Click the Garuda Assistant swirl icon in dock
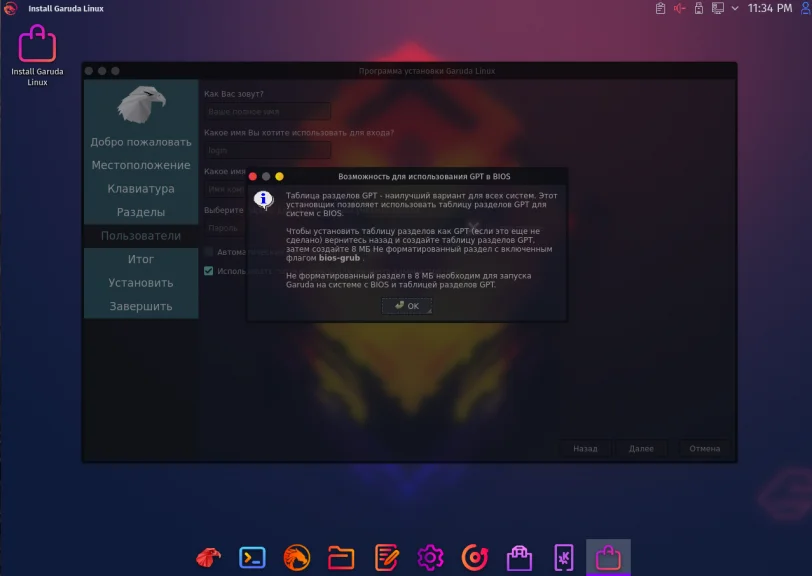Viewport: 812px width, 576px height. tap(476, 558)
